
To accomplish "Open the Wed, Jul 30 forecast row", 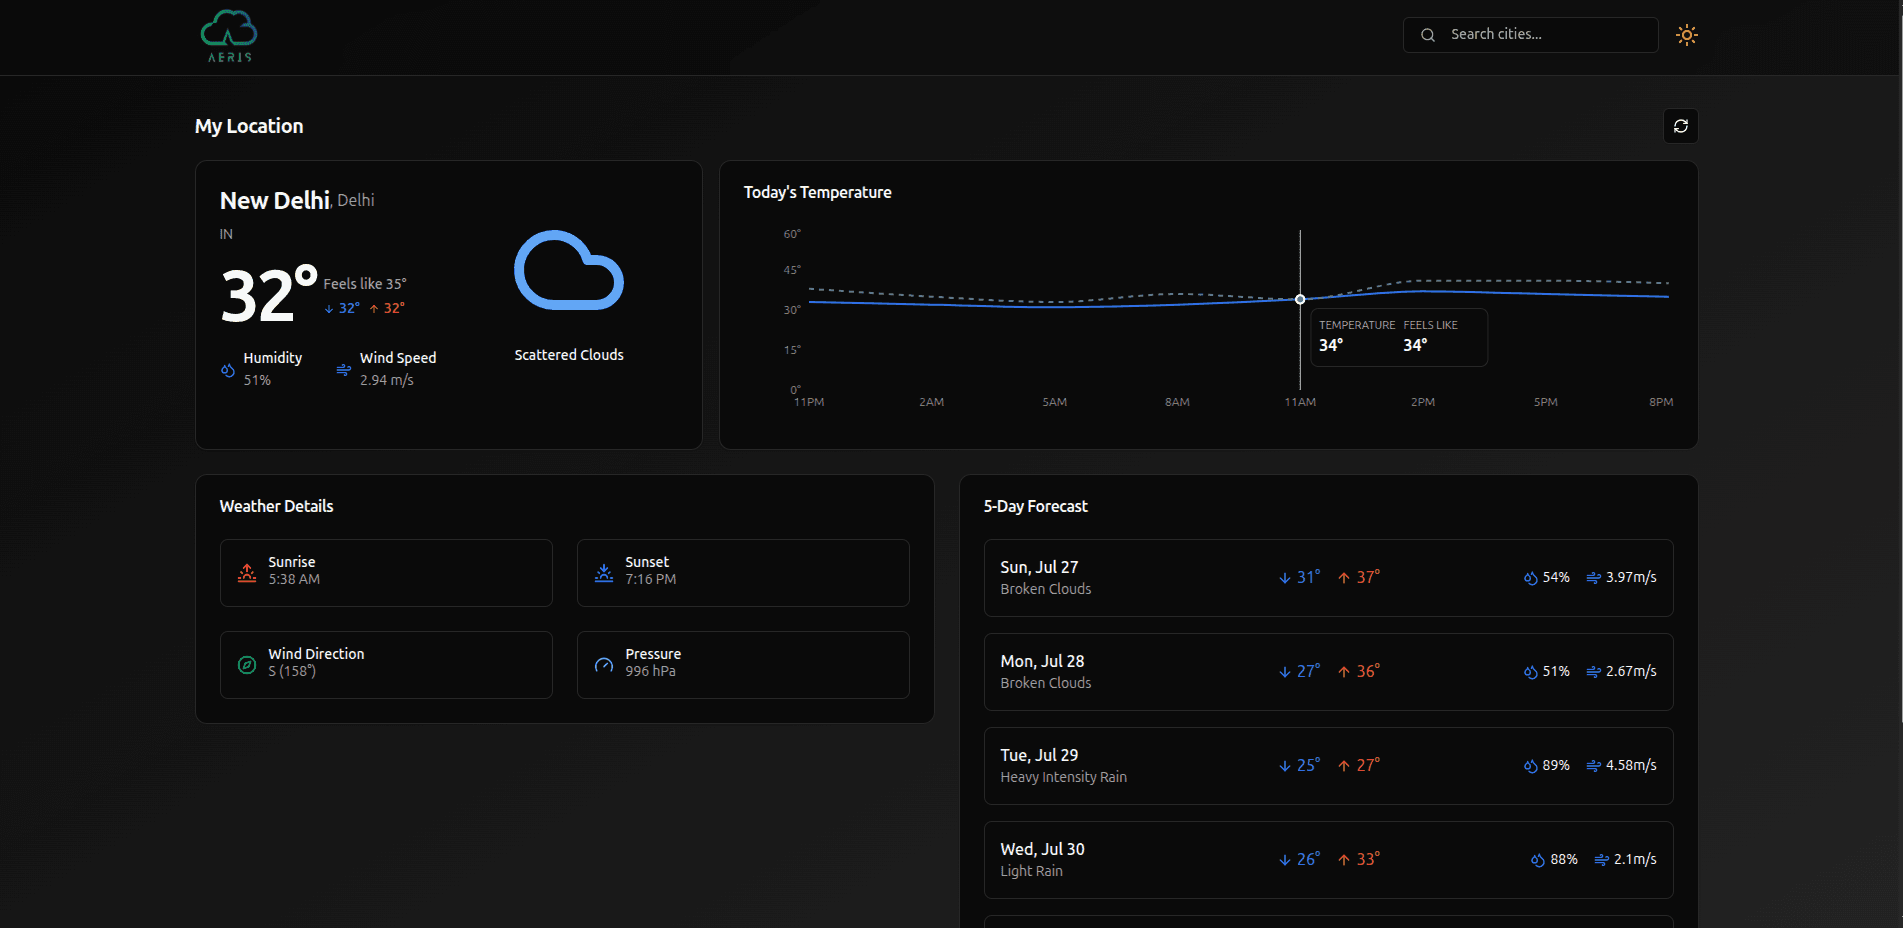I will (1329, 860).
